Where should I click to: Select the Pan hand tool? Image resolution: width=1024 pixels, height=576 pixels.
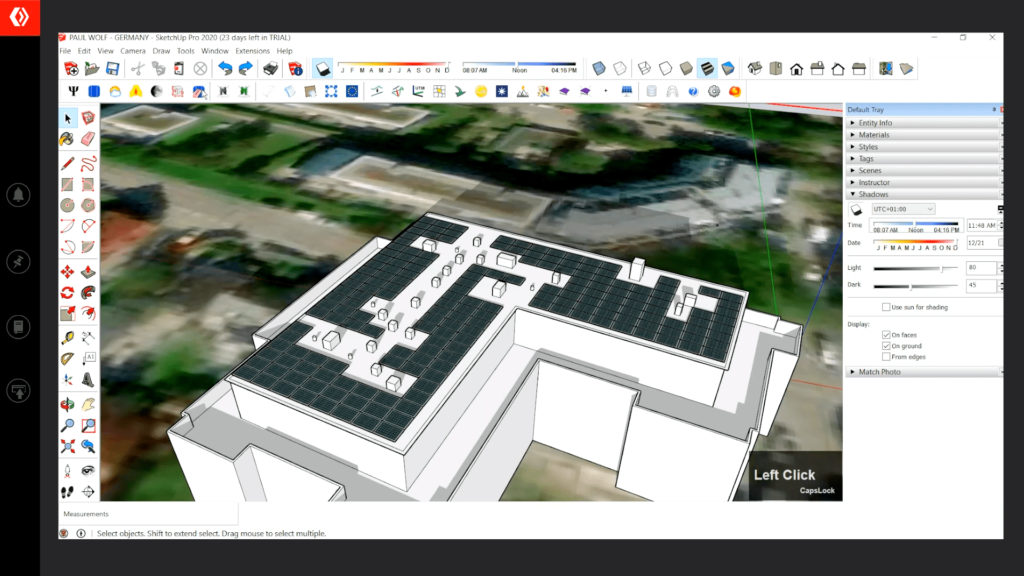[x=88, y=404]
